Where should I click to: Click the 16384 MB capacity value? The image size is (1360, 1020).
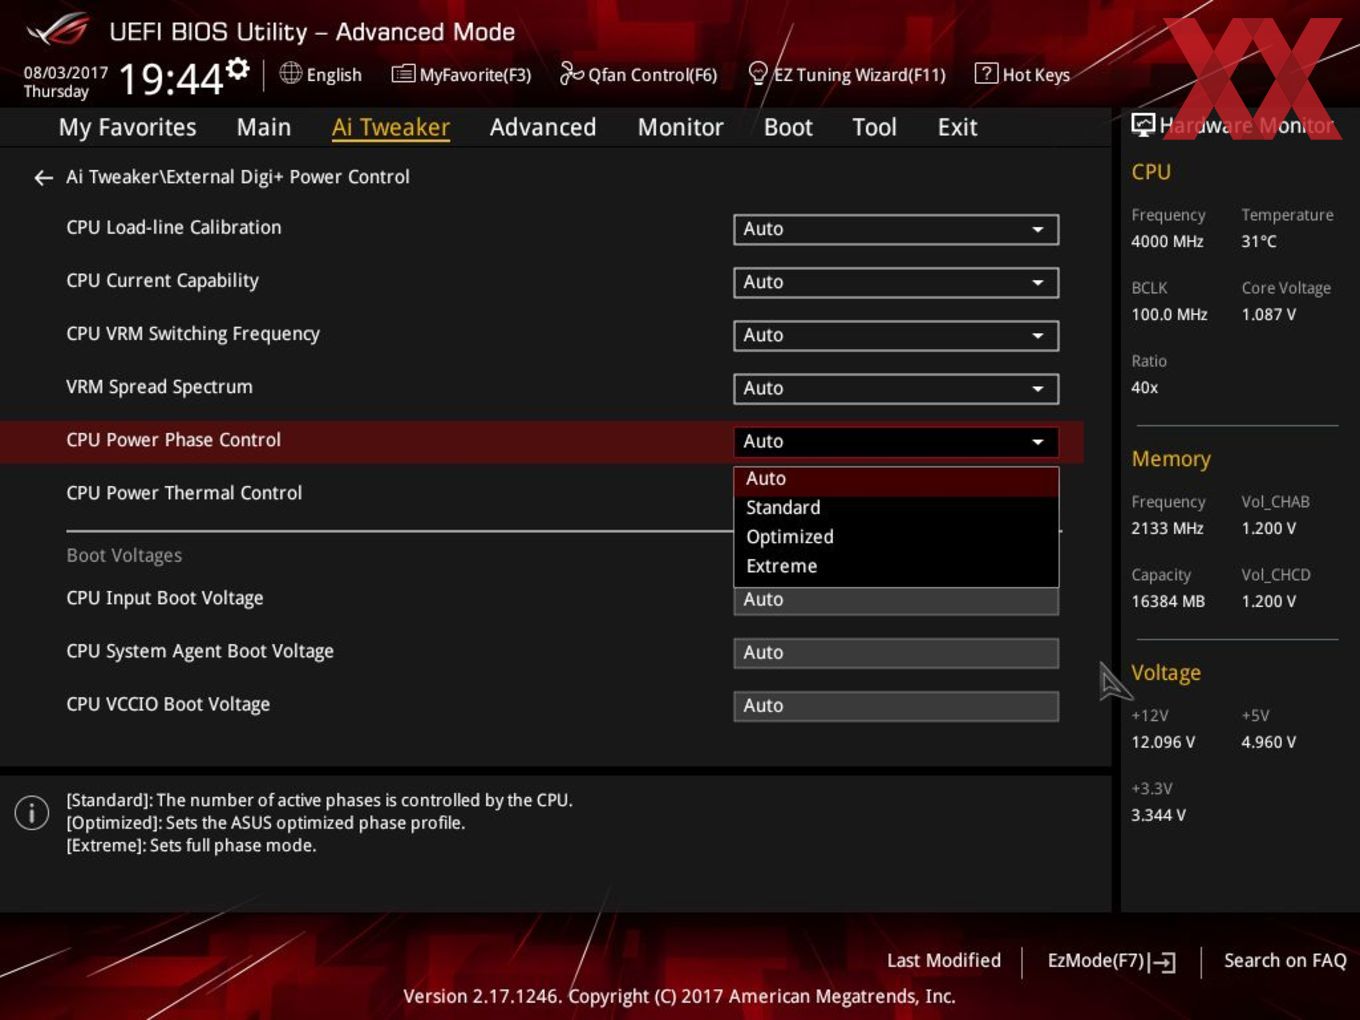[x=1168, y=602]
